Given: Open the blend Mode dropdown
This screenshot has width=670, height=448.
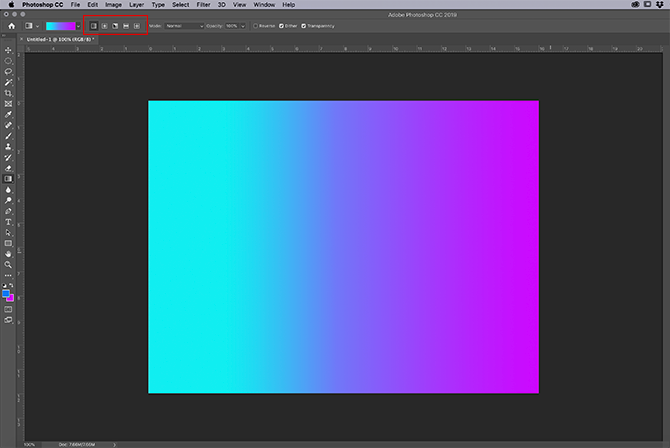Looking at the screenshot, I should [184, 25].
